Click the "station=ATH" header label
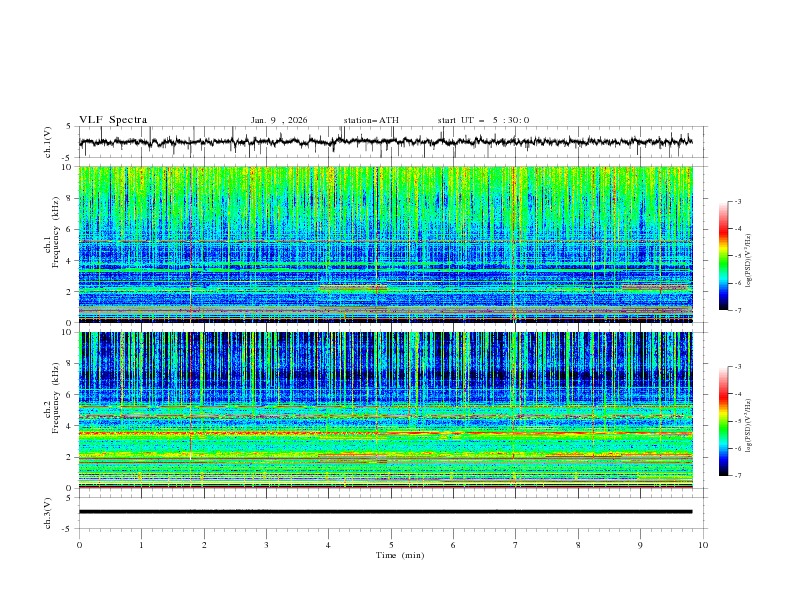This screenshot has height=612, width=792. [371, 120]
